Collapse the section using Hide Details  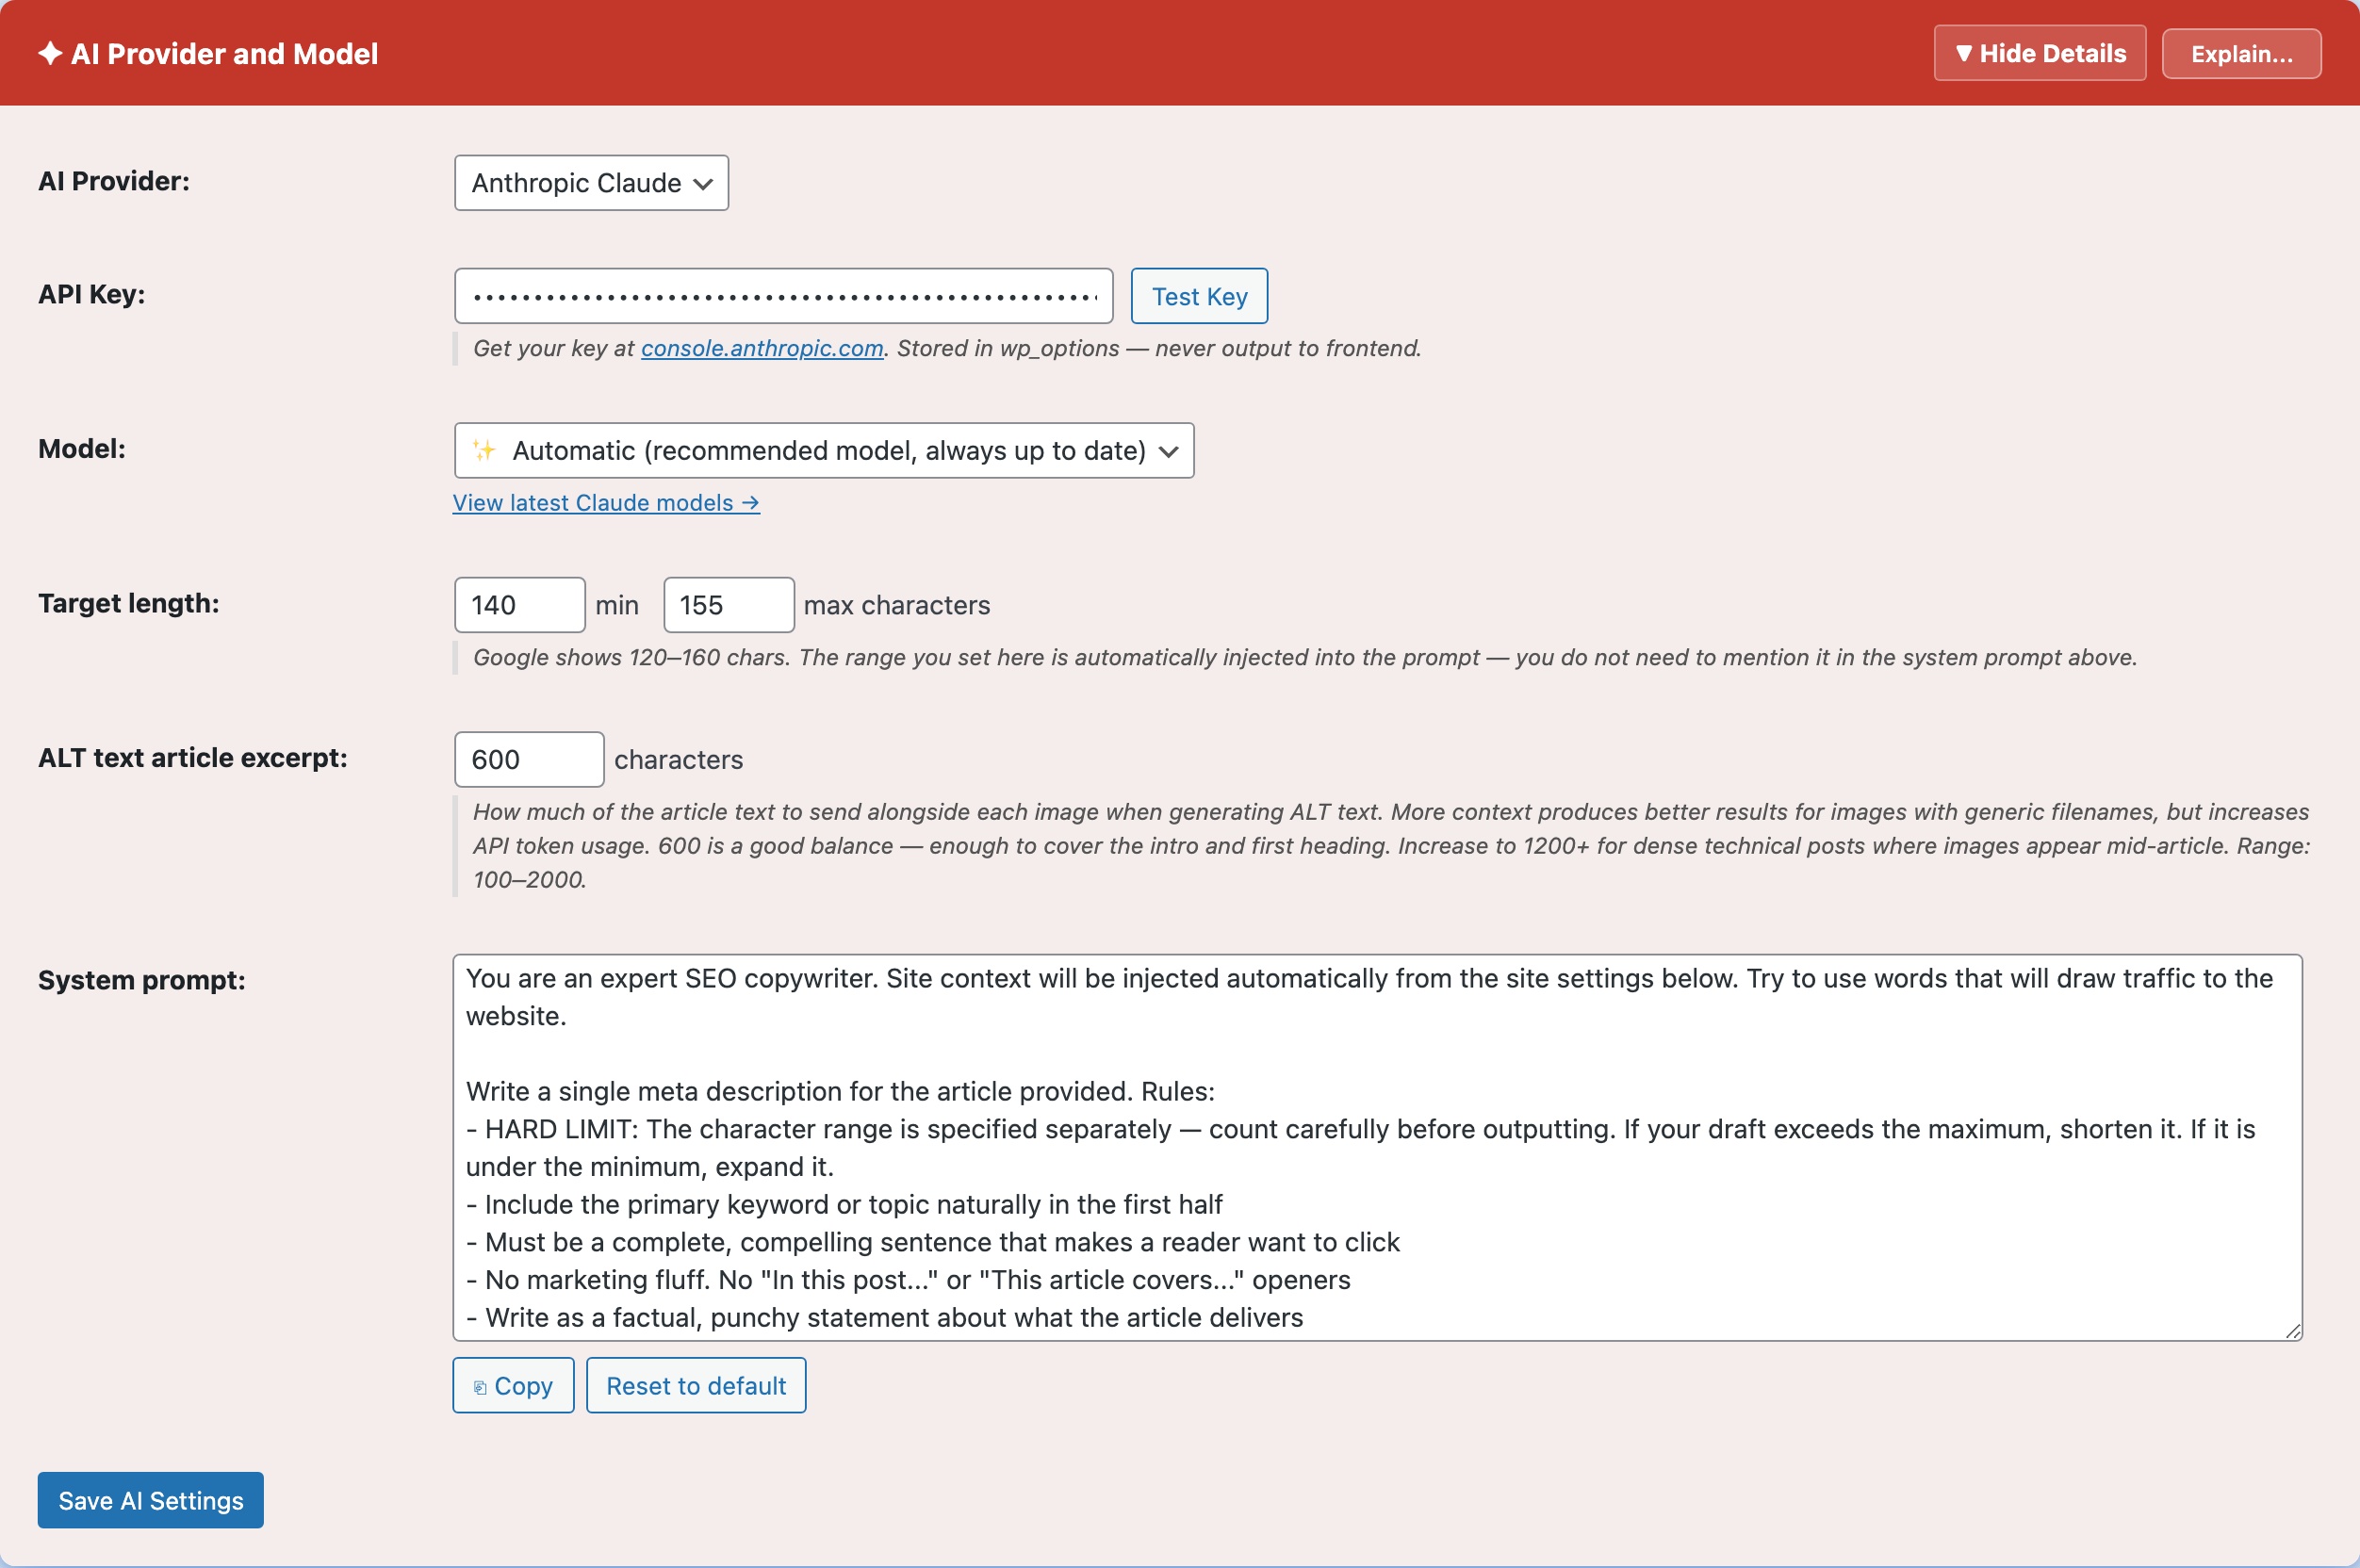2038,53
